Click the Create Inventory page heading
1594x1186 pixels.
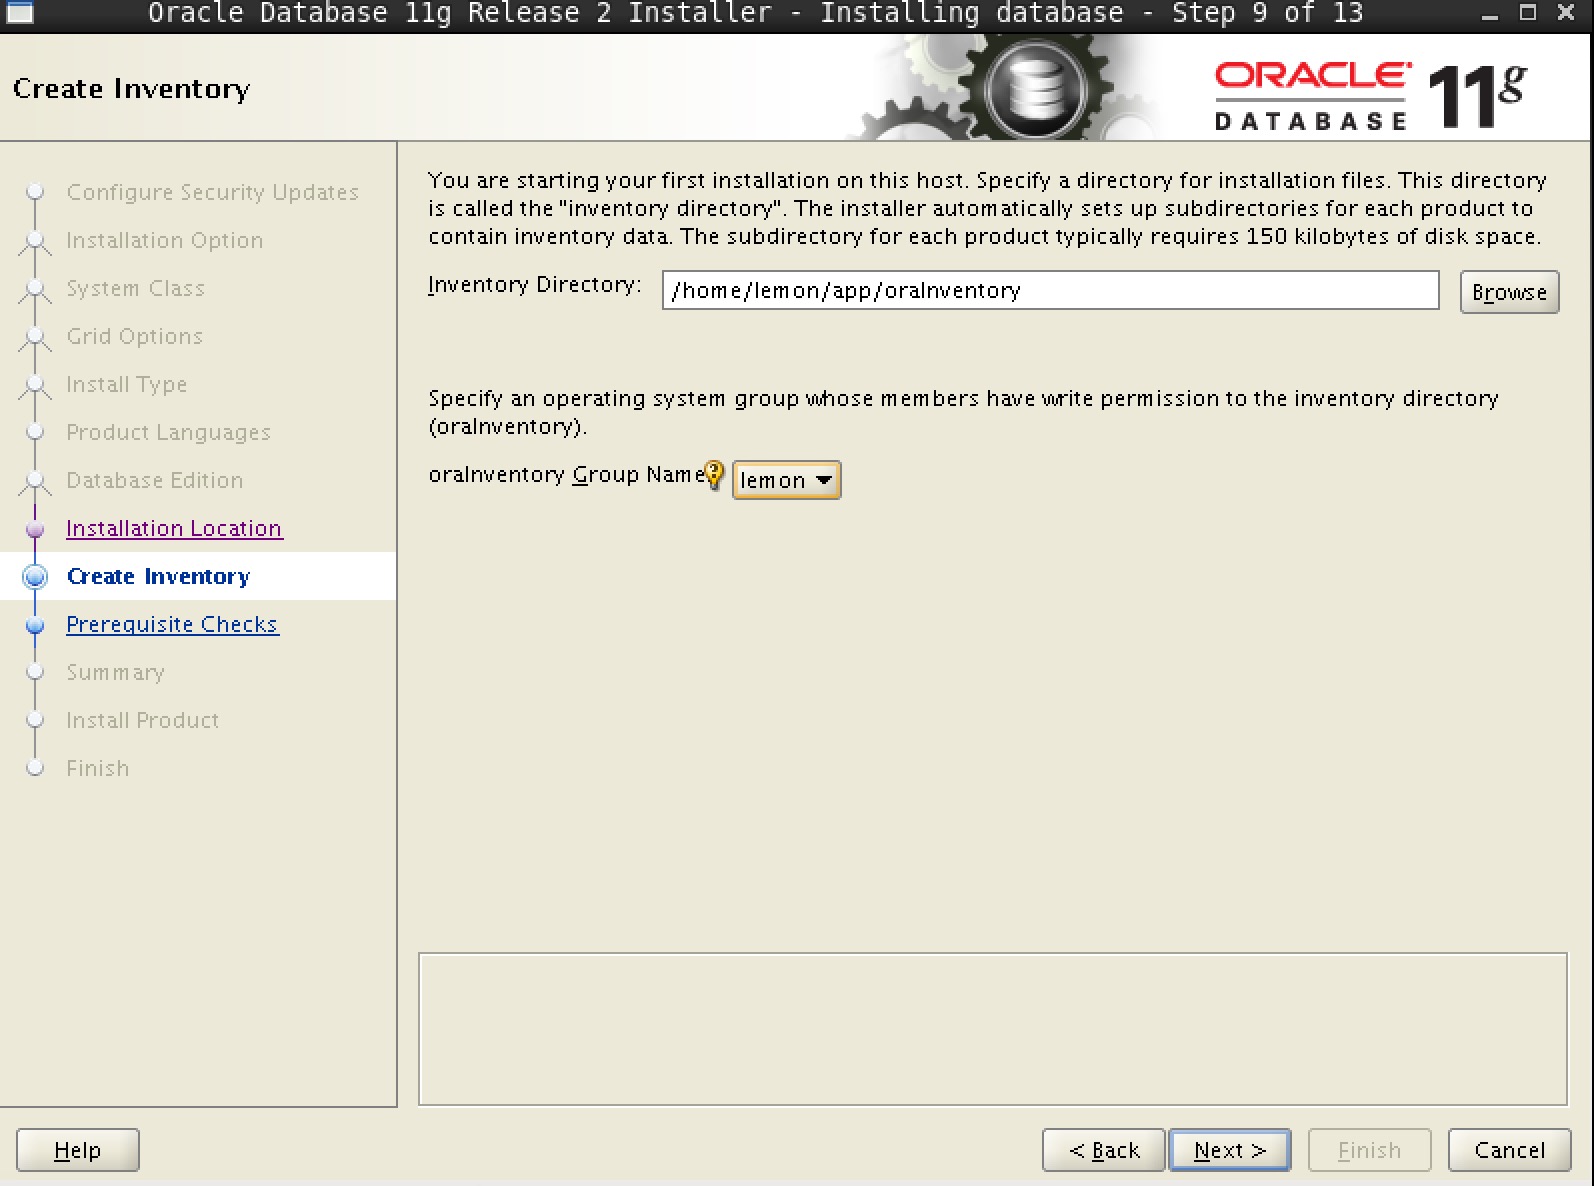click(131, 88)
